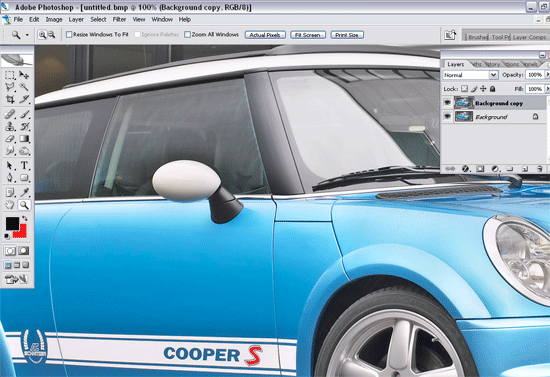Select the Dodge tool
550x377 pixels.
pos(24,150)
